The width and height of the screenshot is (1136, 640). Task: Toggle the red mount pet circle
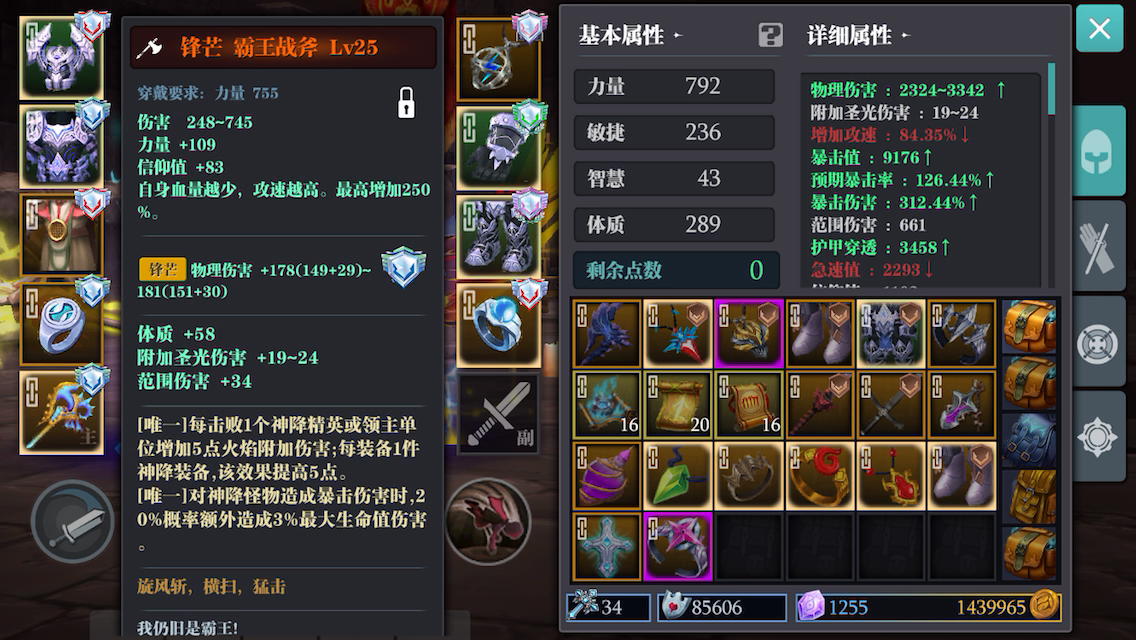tap(488, 521)
